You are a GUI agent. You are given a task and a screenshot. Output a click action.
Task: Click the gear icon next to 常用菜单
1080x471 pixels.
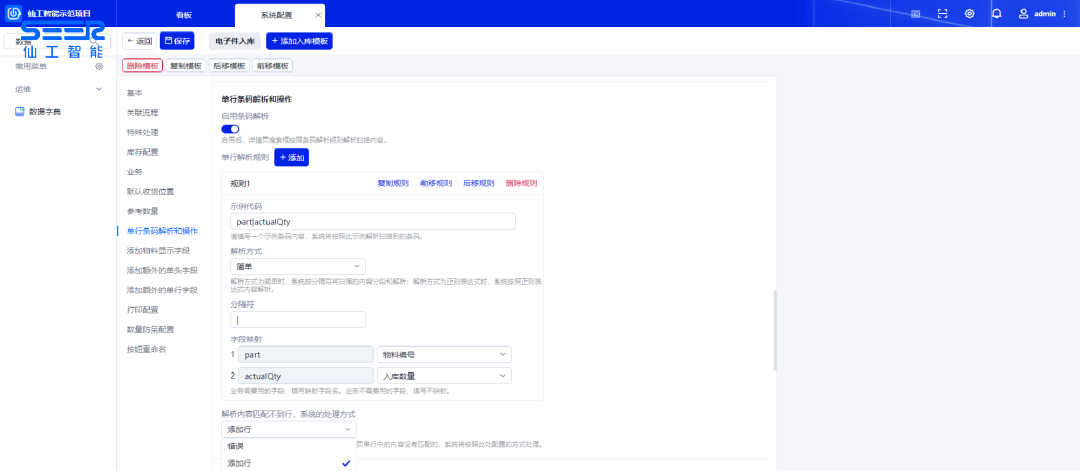(99, 66)
